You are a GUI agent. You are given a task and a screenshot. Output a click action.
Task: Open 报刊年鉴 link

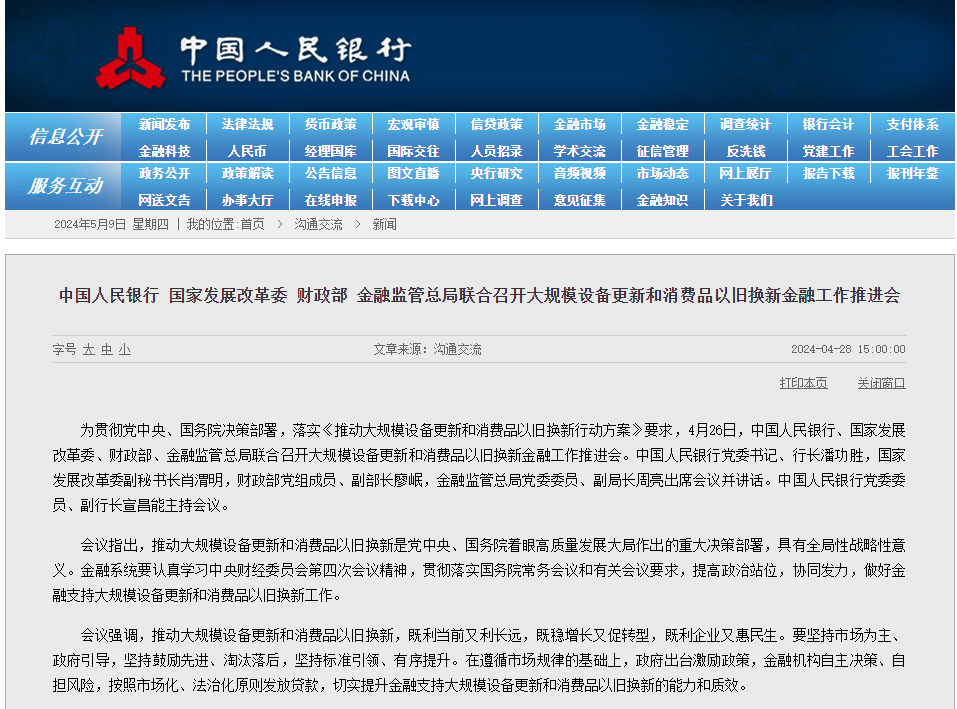coord(912,173)
